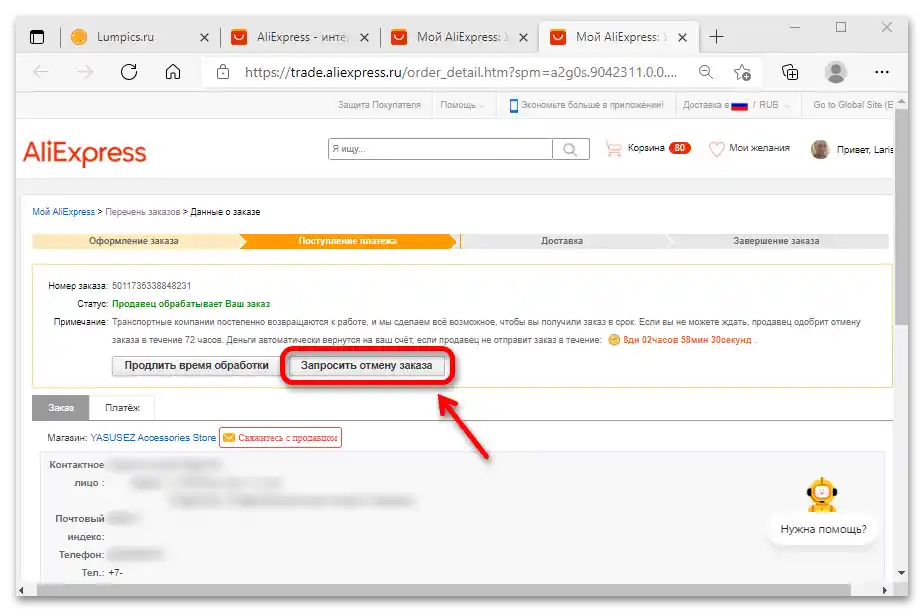The height and width of the screenshot is (612, 924).
Task: Click Свяжитесь с продавцом button
Action: [280, 438]
